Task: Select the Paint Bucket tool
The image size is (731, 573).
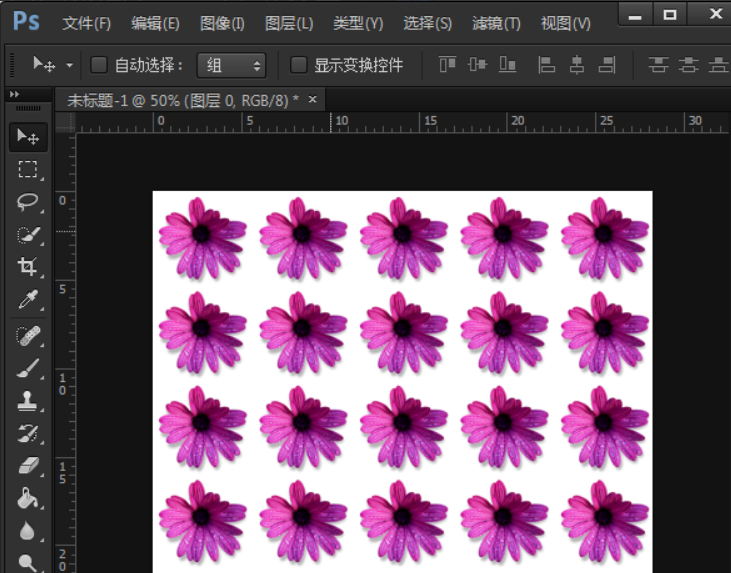Action: click(x=28, y=498)
